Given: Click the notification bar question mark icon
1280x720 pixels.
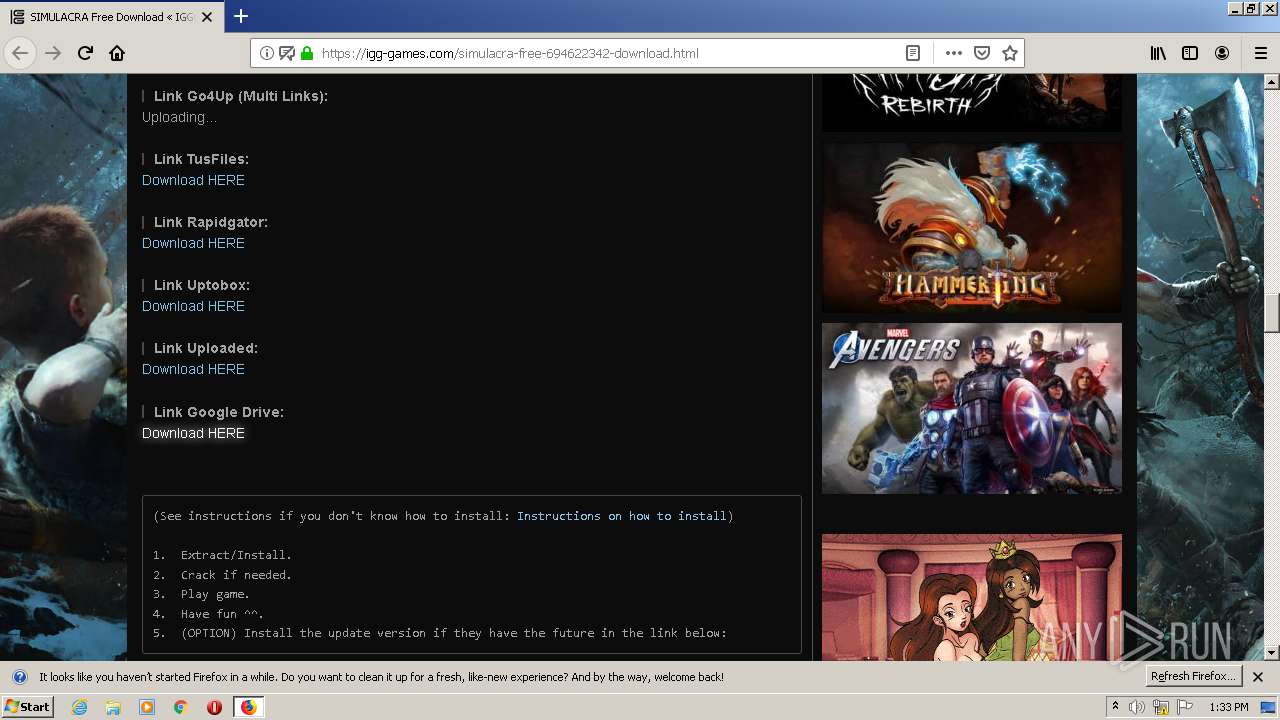Looking at the screenshot, I should 19,677.
